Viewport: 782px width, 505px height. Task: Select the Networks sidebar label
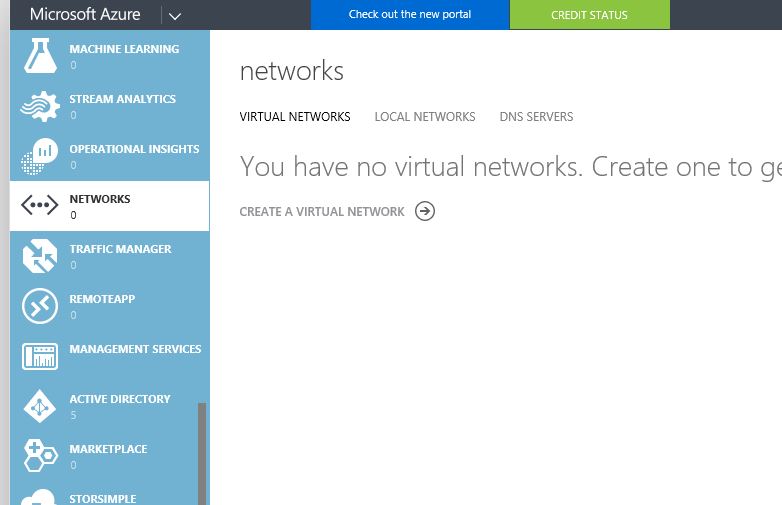[x=100, y=199]
